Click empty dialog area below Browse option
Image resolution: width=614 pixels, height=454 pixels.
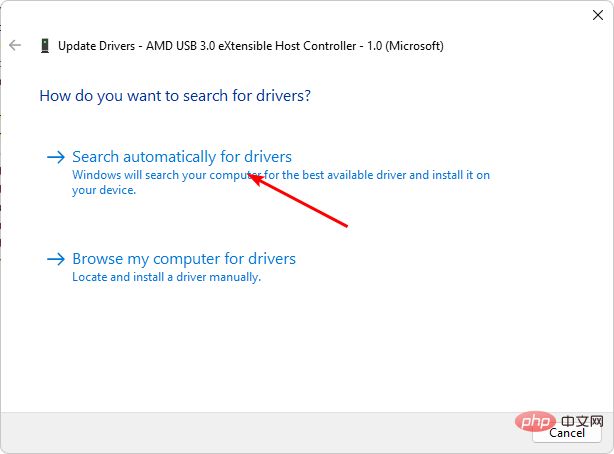coord(300,350)
